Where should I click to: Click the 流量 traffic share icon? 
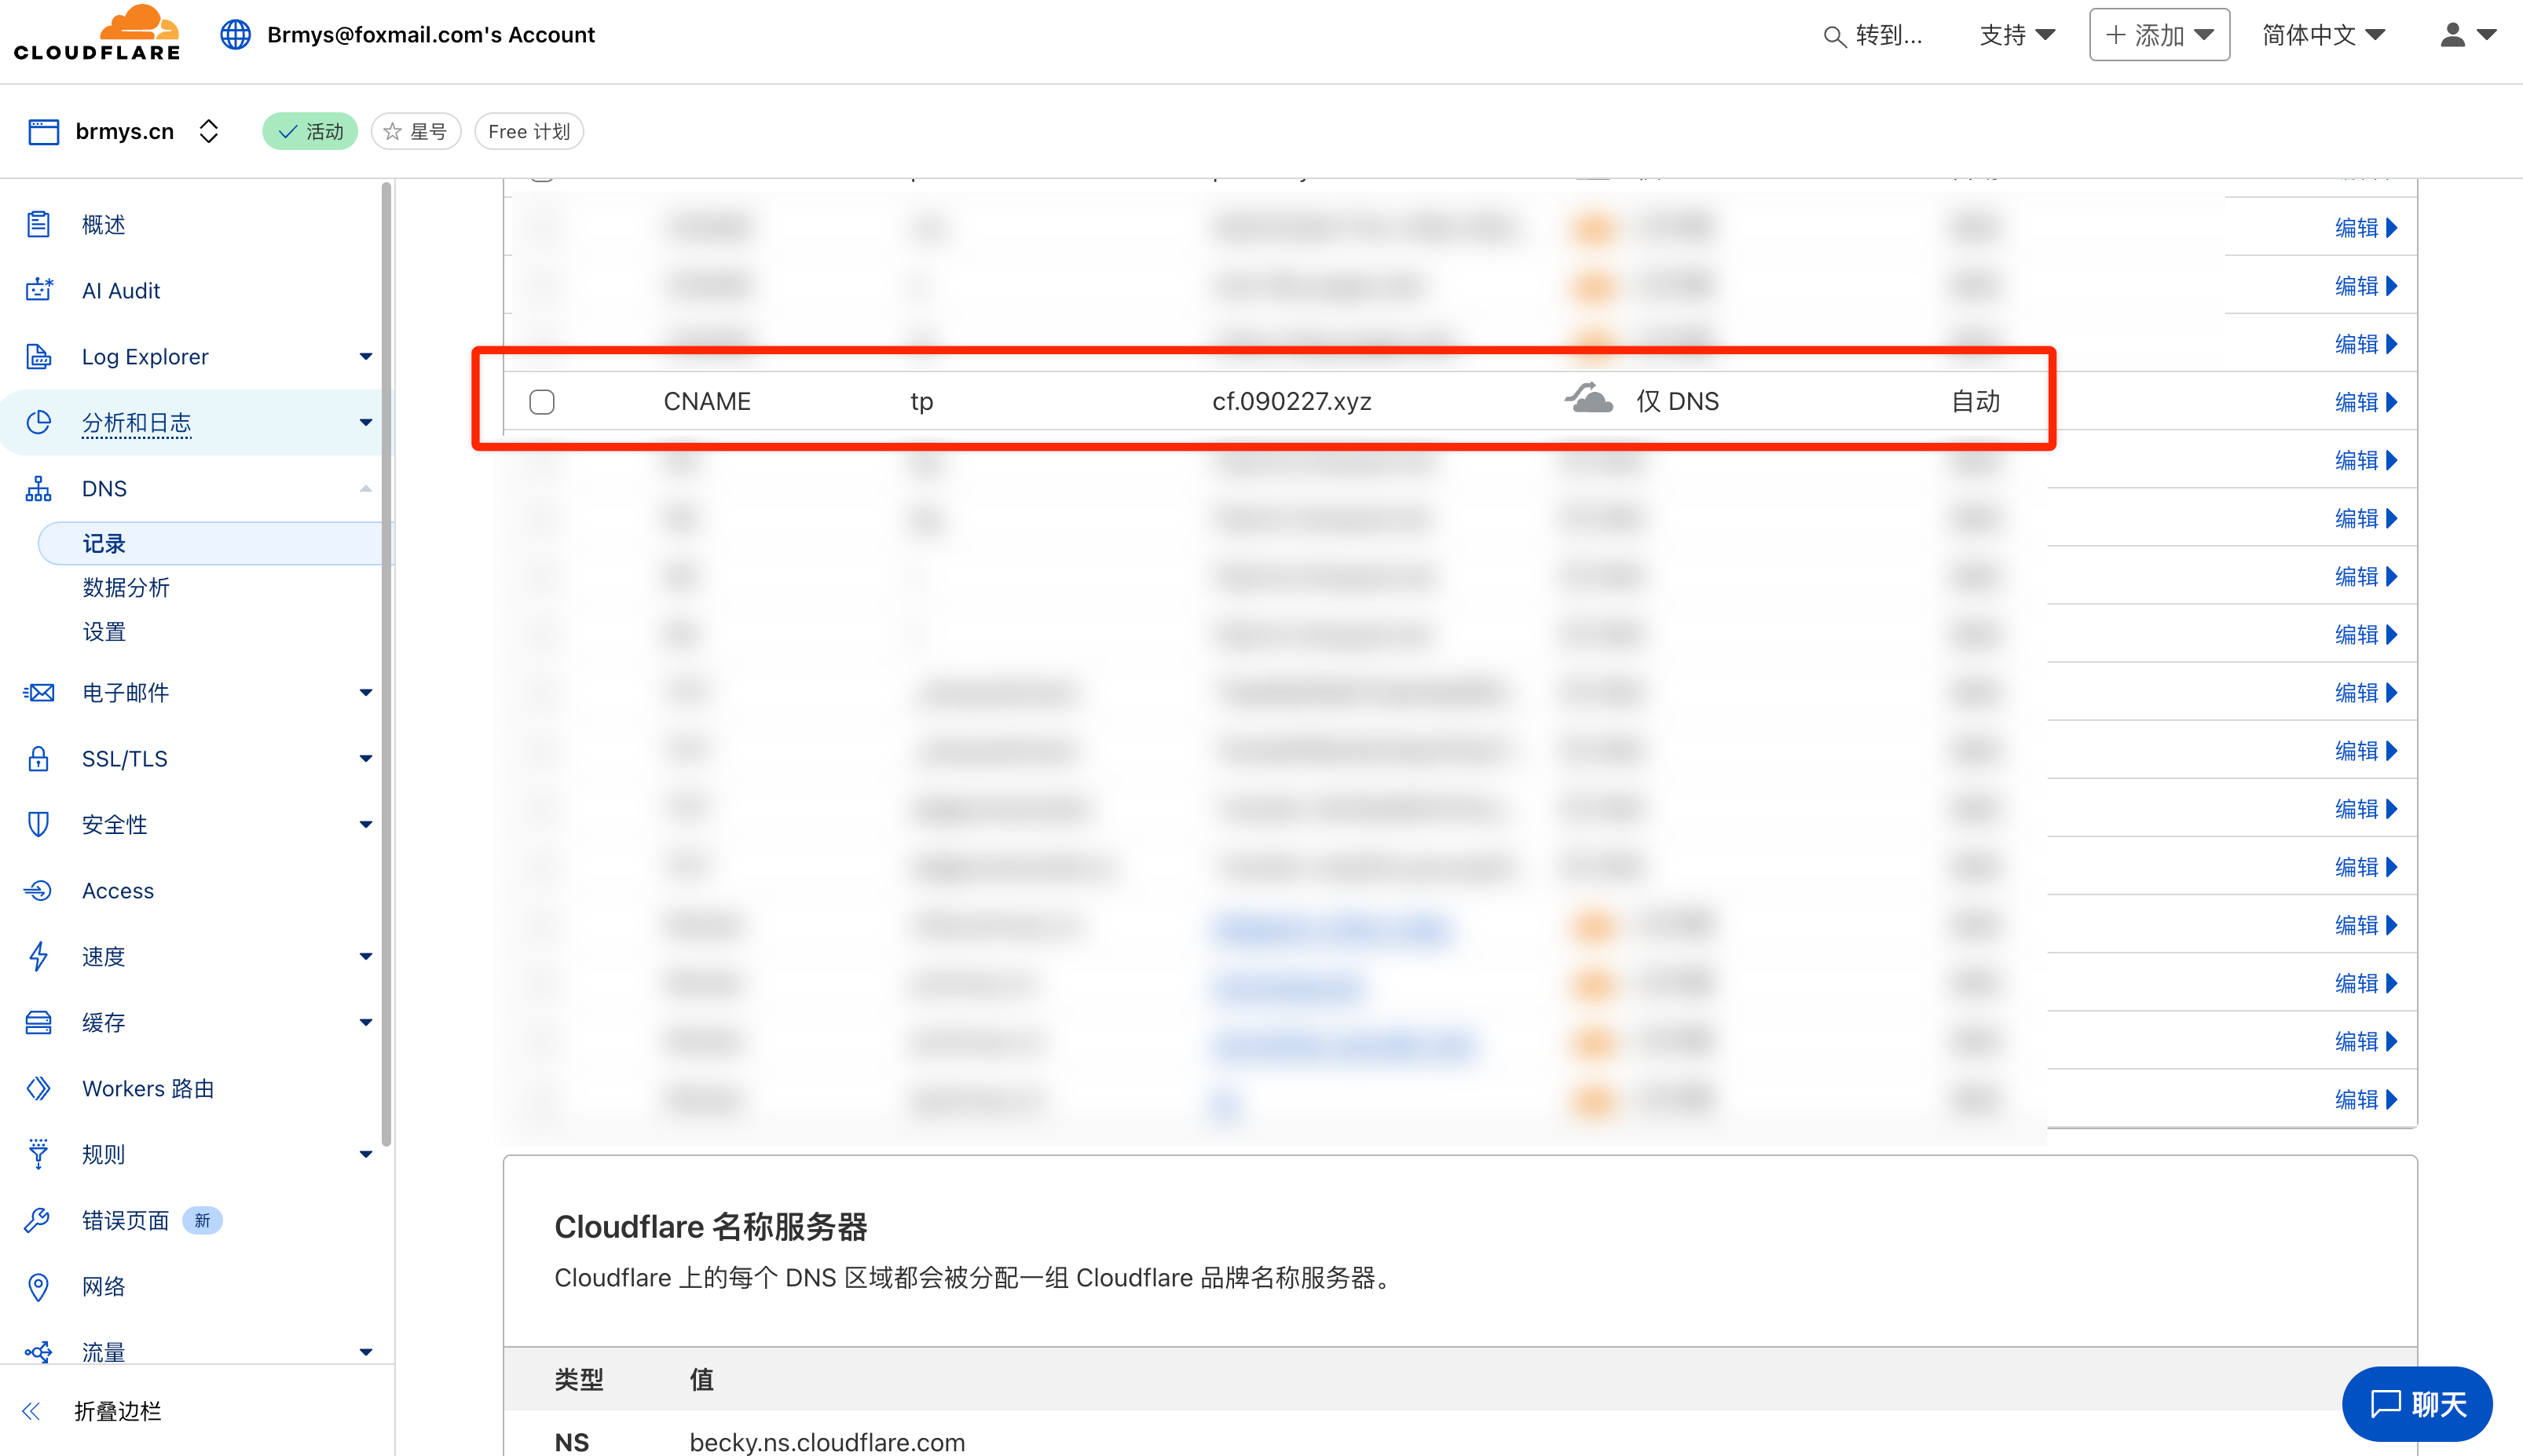[38, 1352]
